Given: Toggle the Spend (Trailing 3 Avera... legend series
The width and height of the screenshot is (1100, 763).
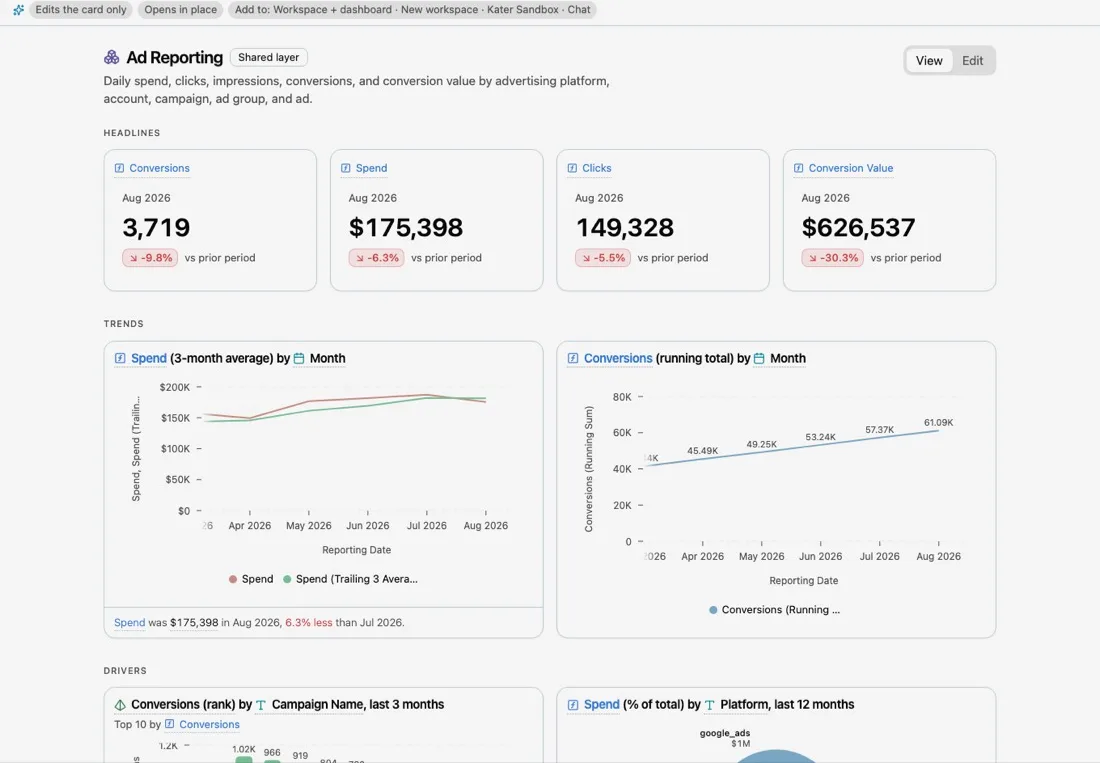Looking at the screenshot, I should coord(350,579).
